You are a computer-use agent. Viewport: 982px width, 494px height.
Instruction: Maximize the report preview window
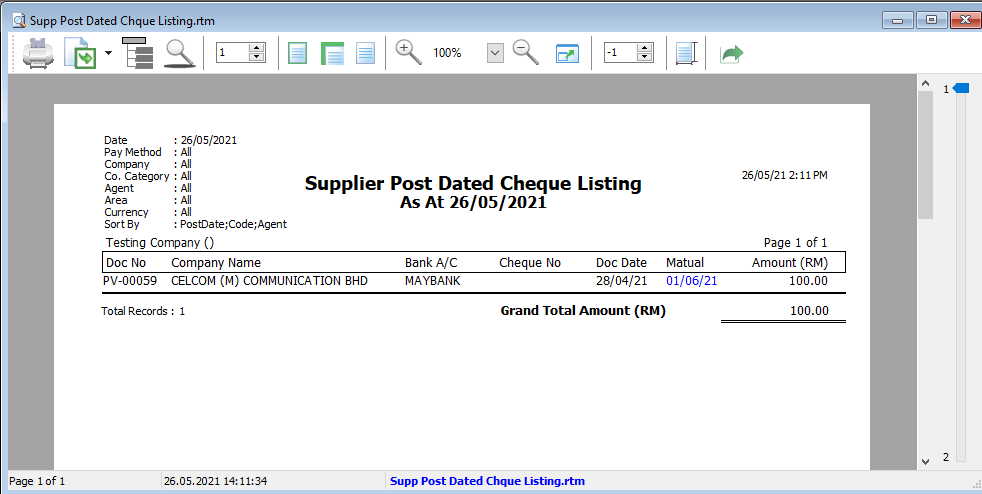coord(931,20)
